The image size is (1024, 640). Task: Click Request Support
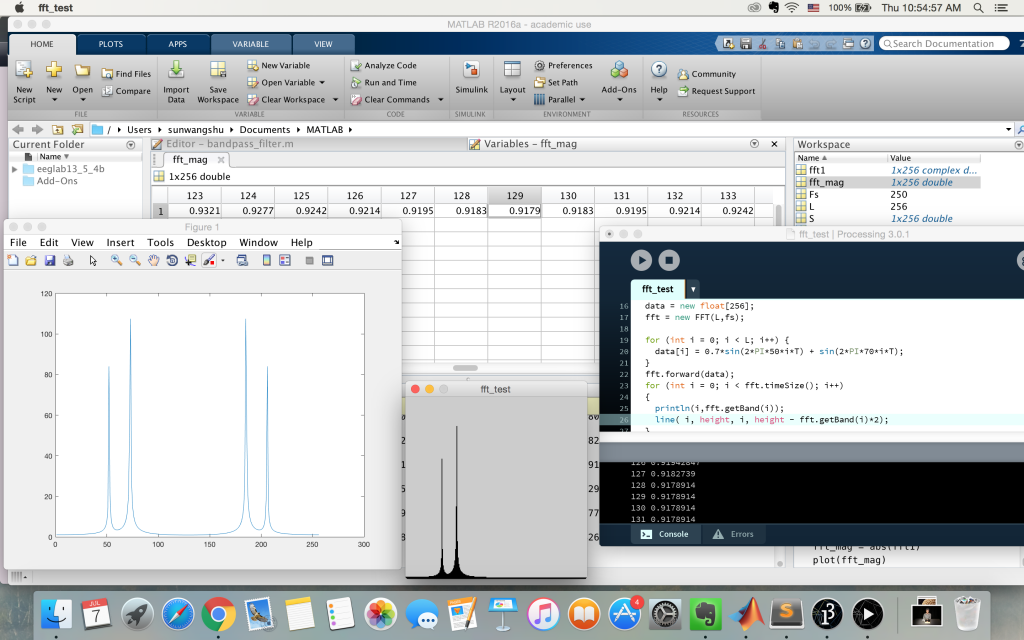click(716, 91)
